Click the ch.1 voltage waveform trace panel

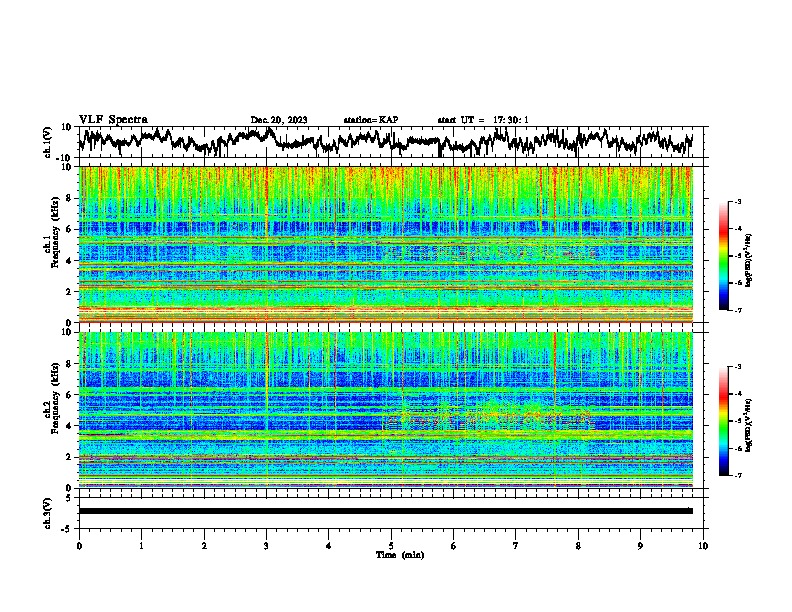(x=393, y=142)
